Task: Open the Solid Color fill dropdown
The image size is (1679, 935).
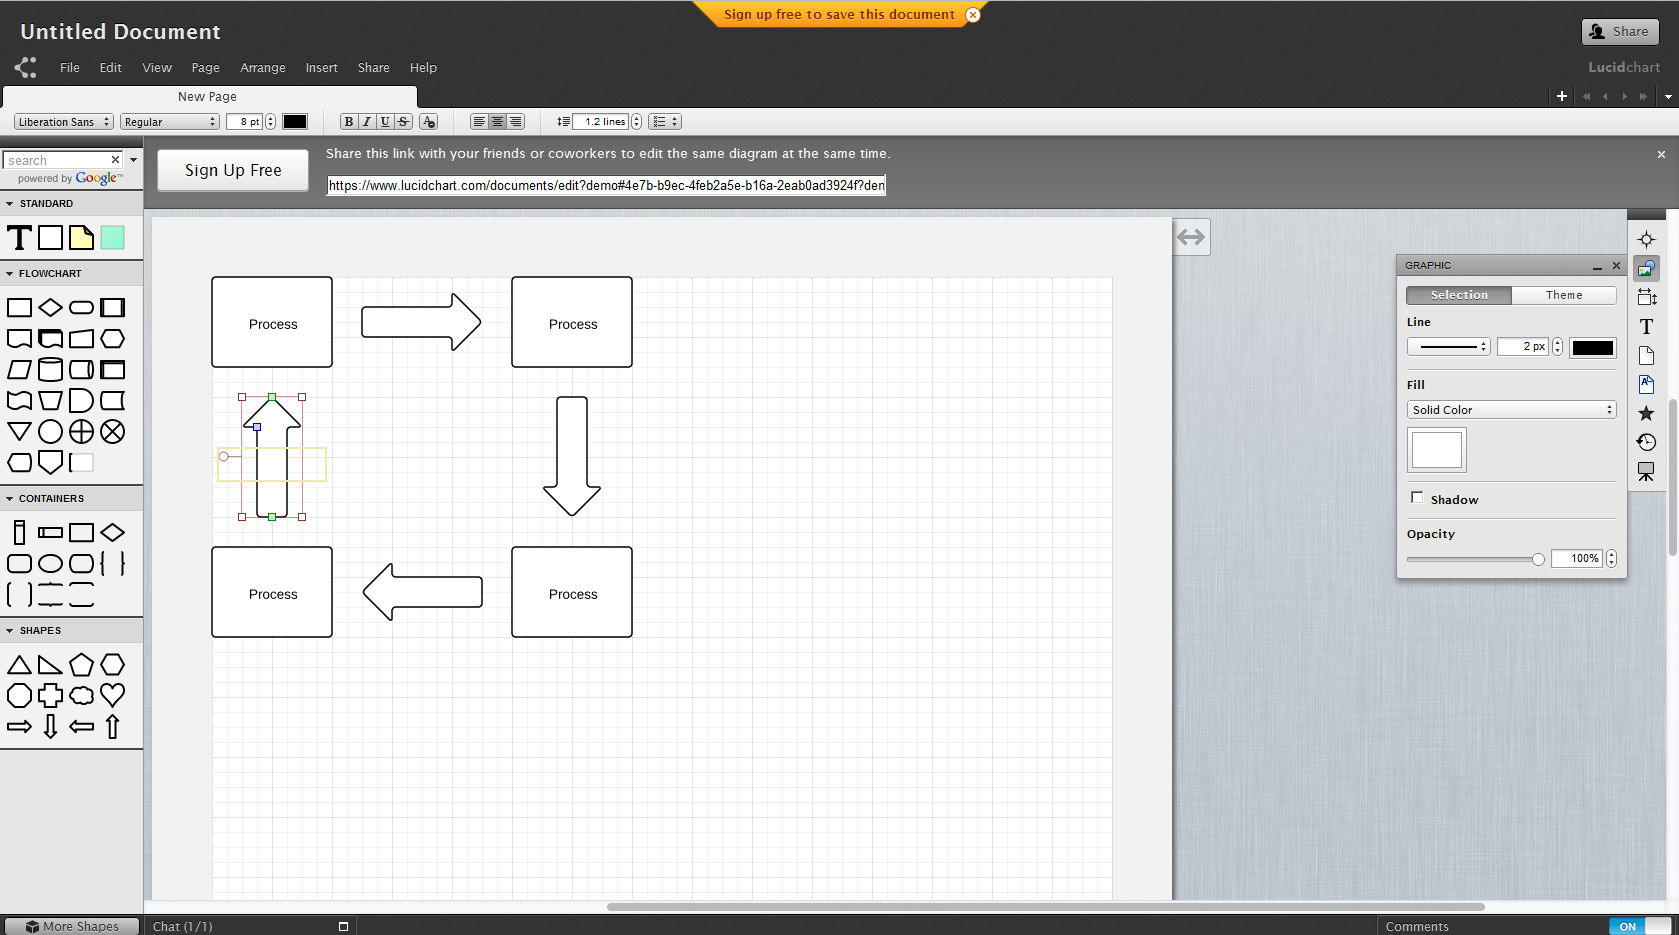Action: pos(1511,410)
